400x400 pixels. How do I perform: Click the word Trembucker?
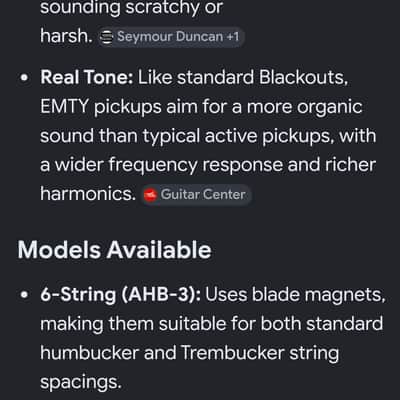(x=233, y=353)
